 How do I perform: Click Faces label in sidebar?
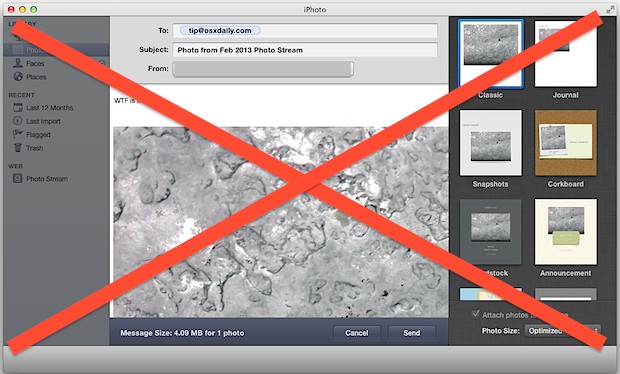[35, 63]
